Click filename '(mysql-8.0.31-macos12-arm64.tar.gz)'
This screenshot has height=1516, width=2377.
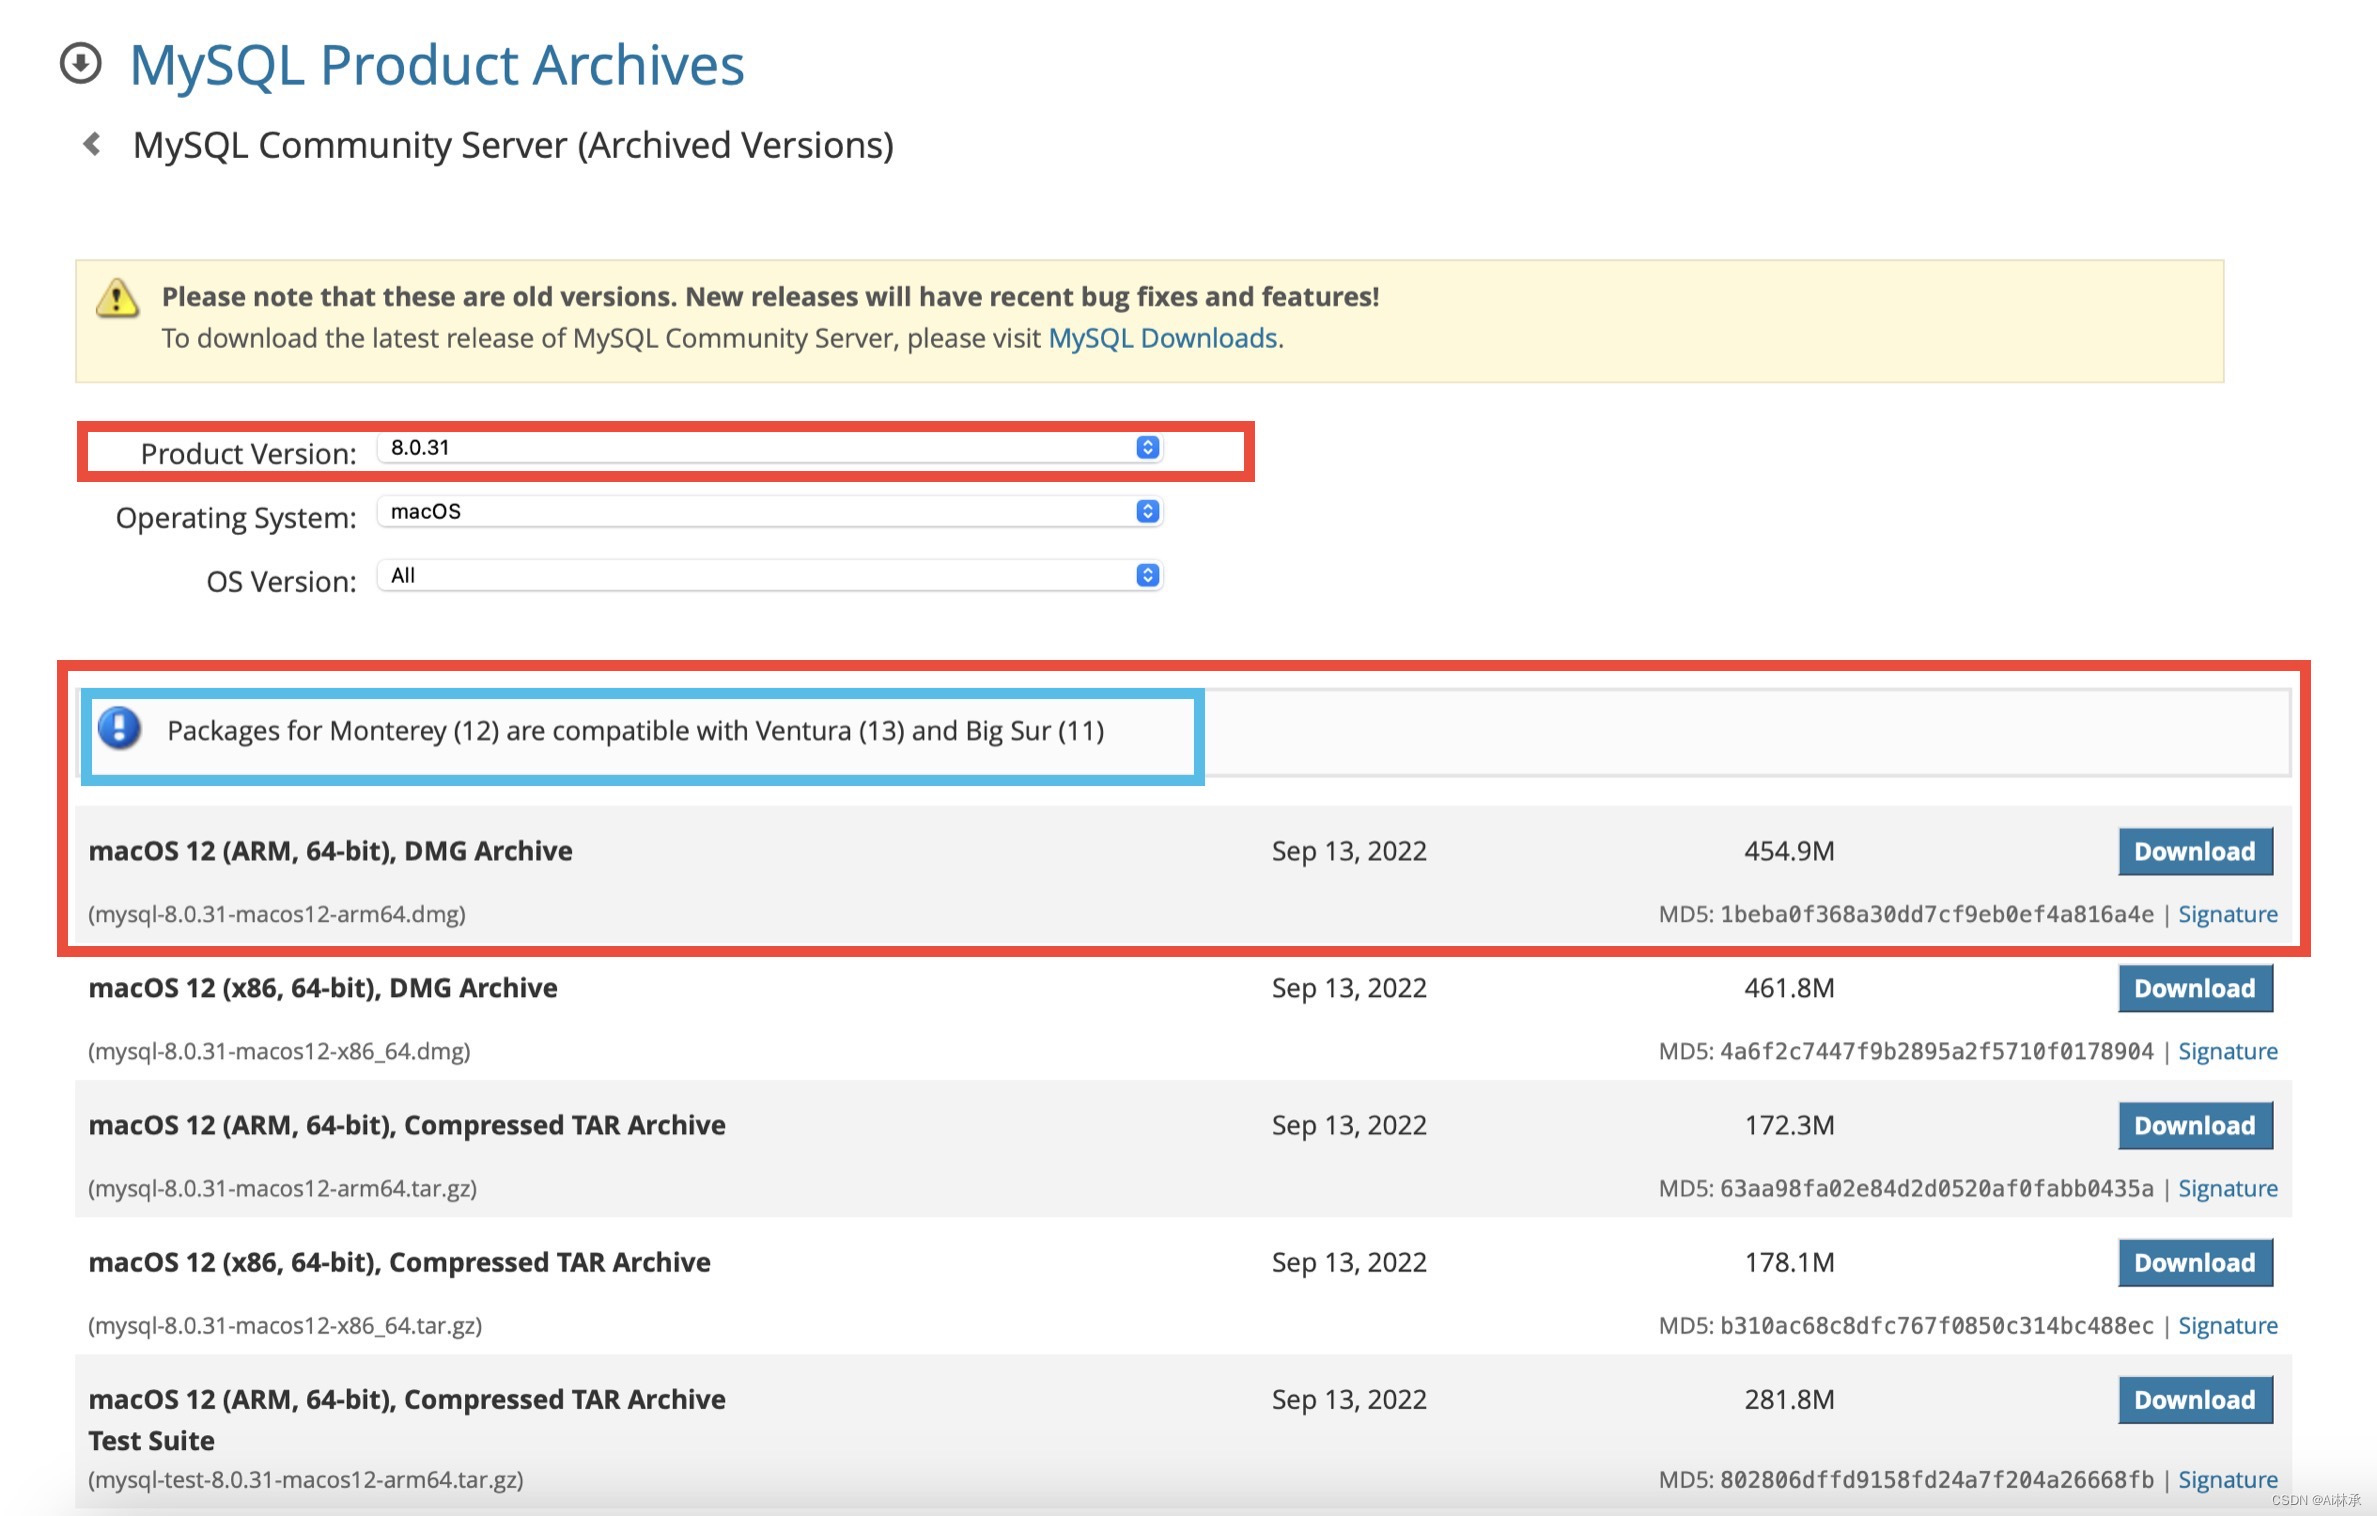pyautogui.click(x=283, y=1188)
